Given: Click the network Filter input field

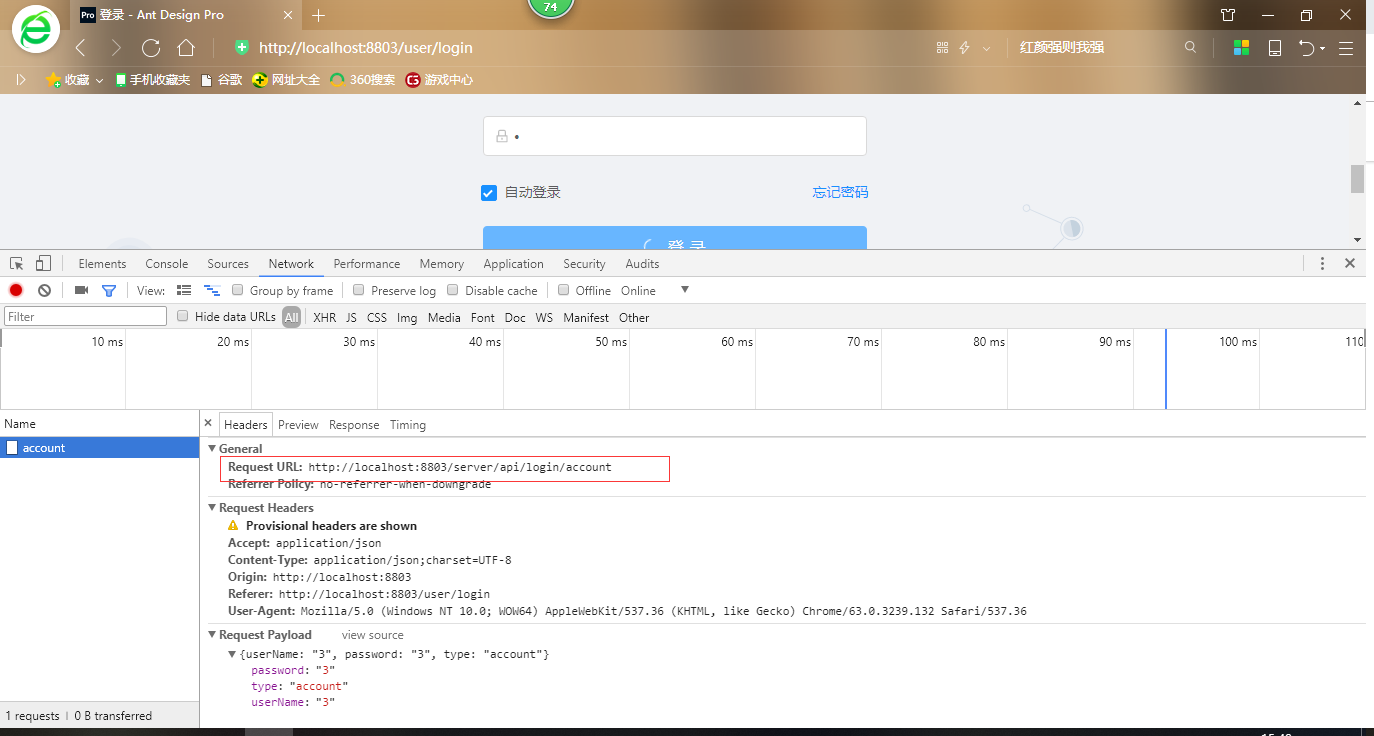Looking at the screenshot, I should point(84,315).
